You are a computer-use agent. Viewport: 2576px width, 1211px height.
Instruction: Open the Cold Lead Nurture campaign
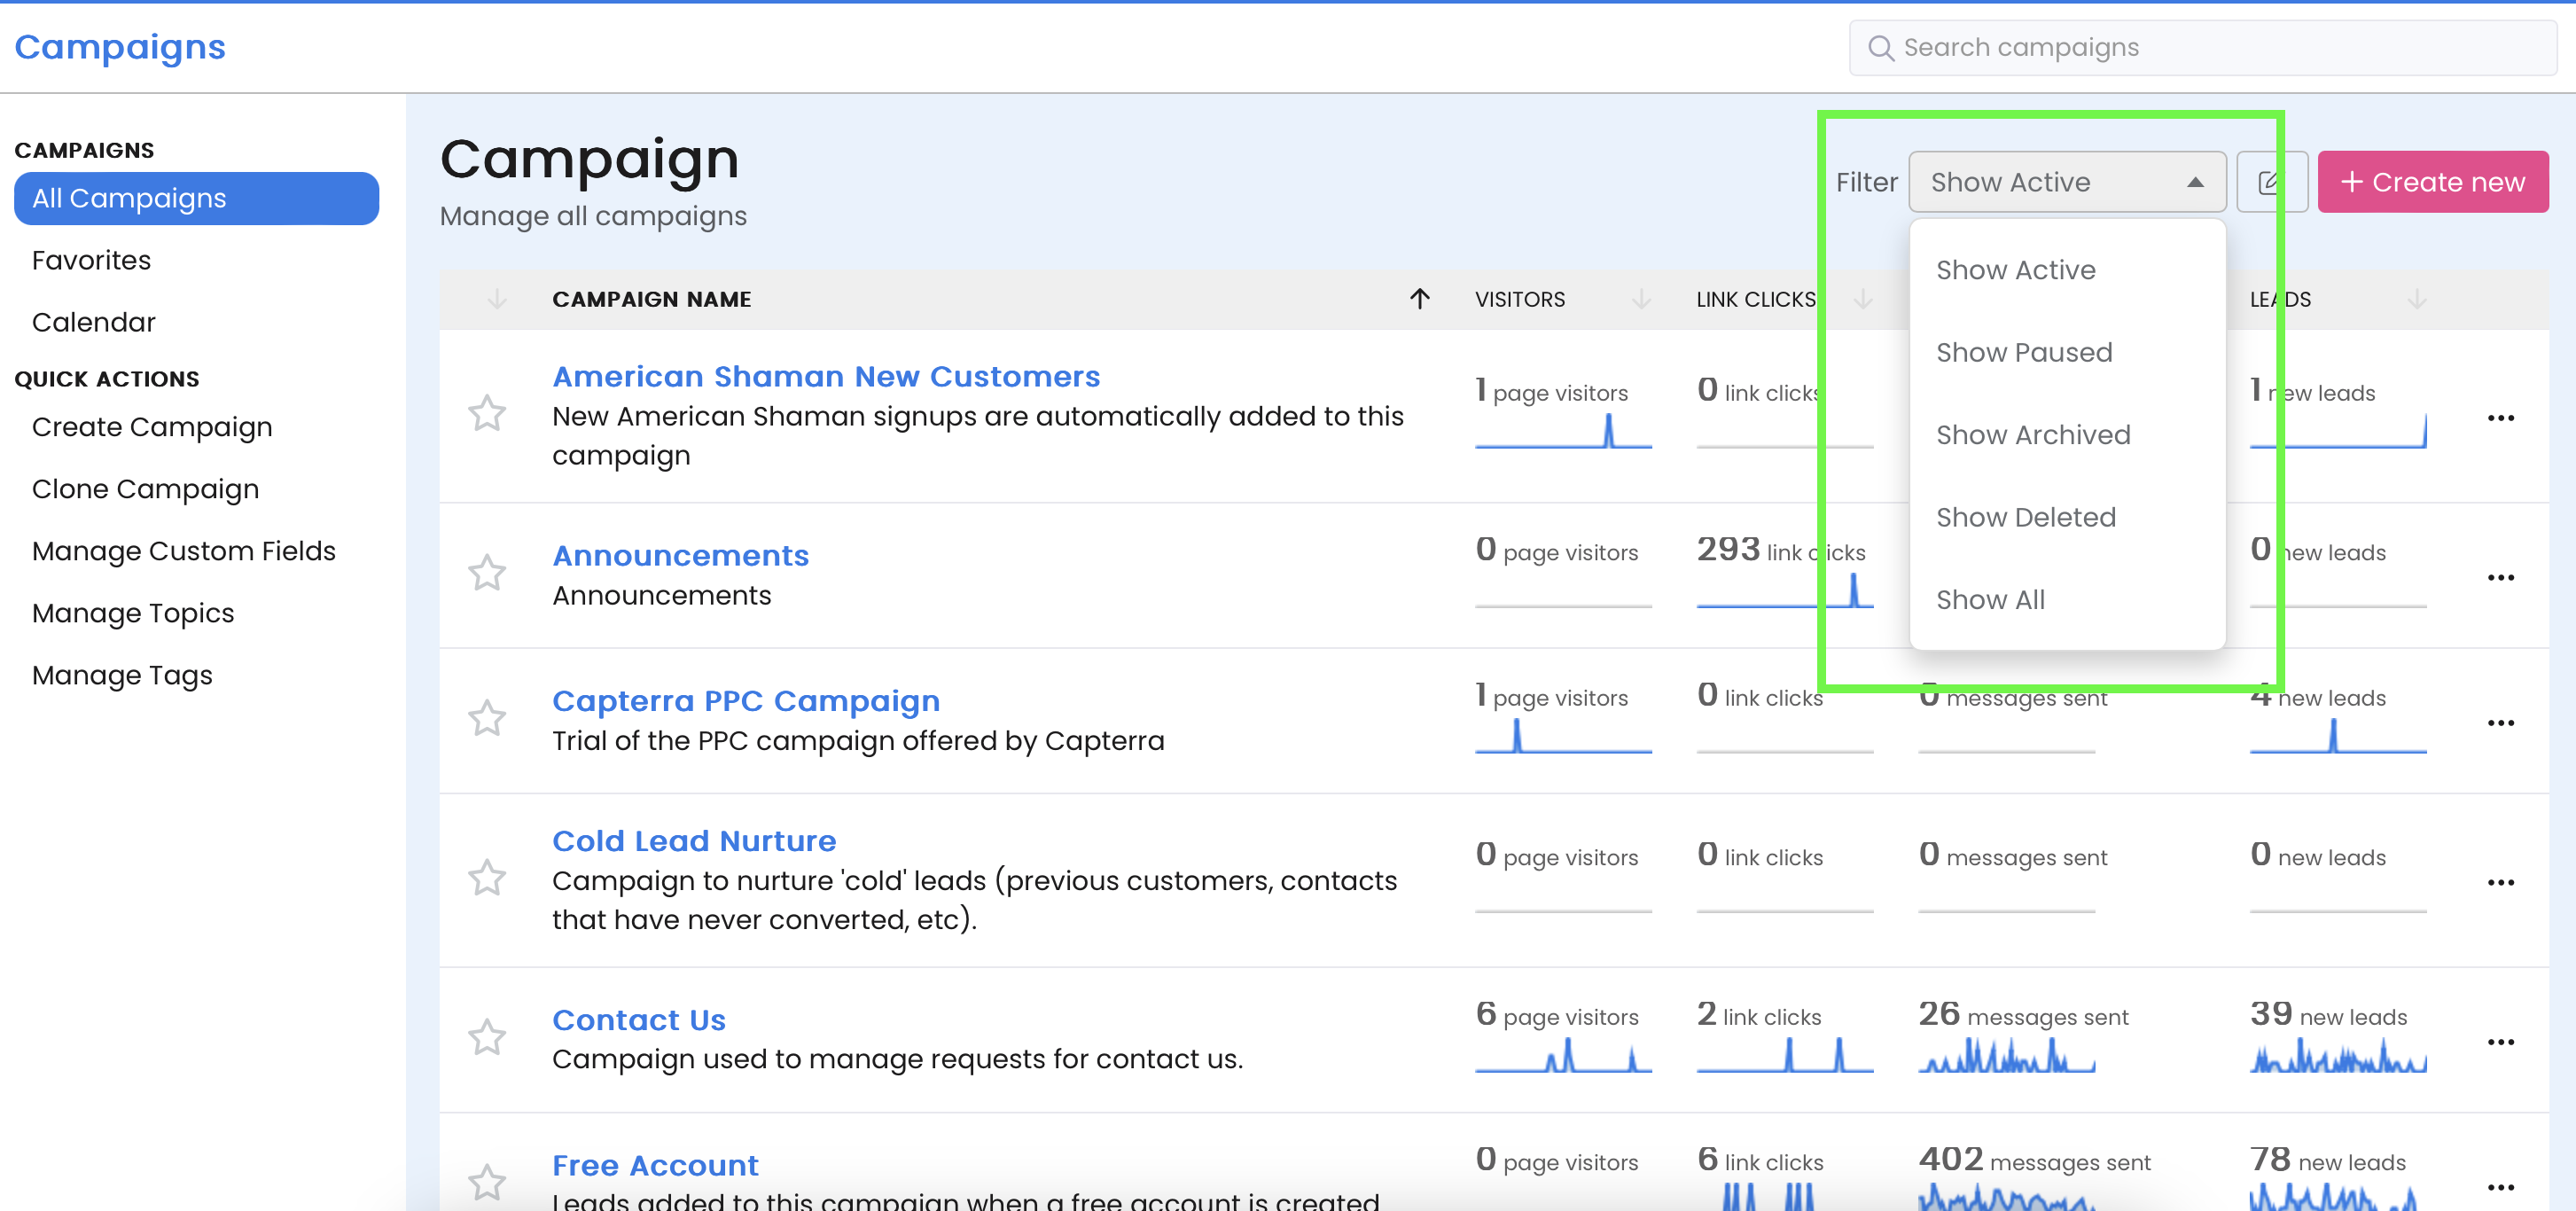click(694, 841)
